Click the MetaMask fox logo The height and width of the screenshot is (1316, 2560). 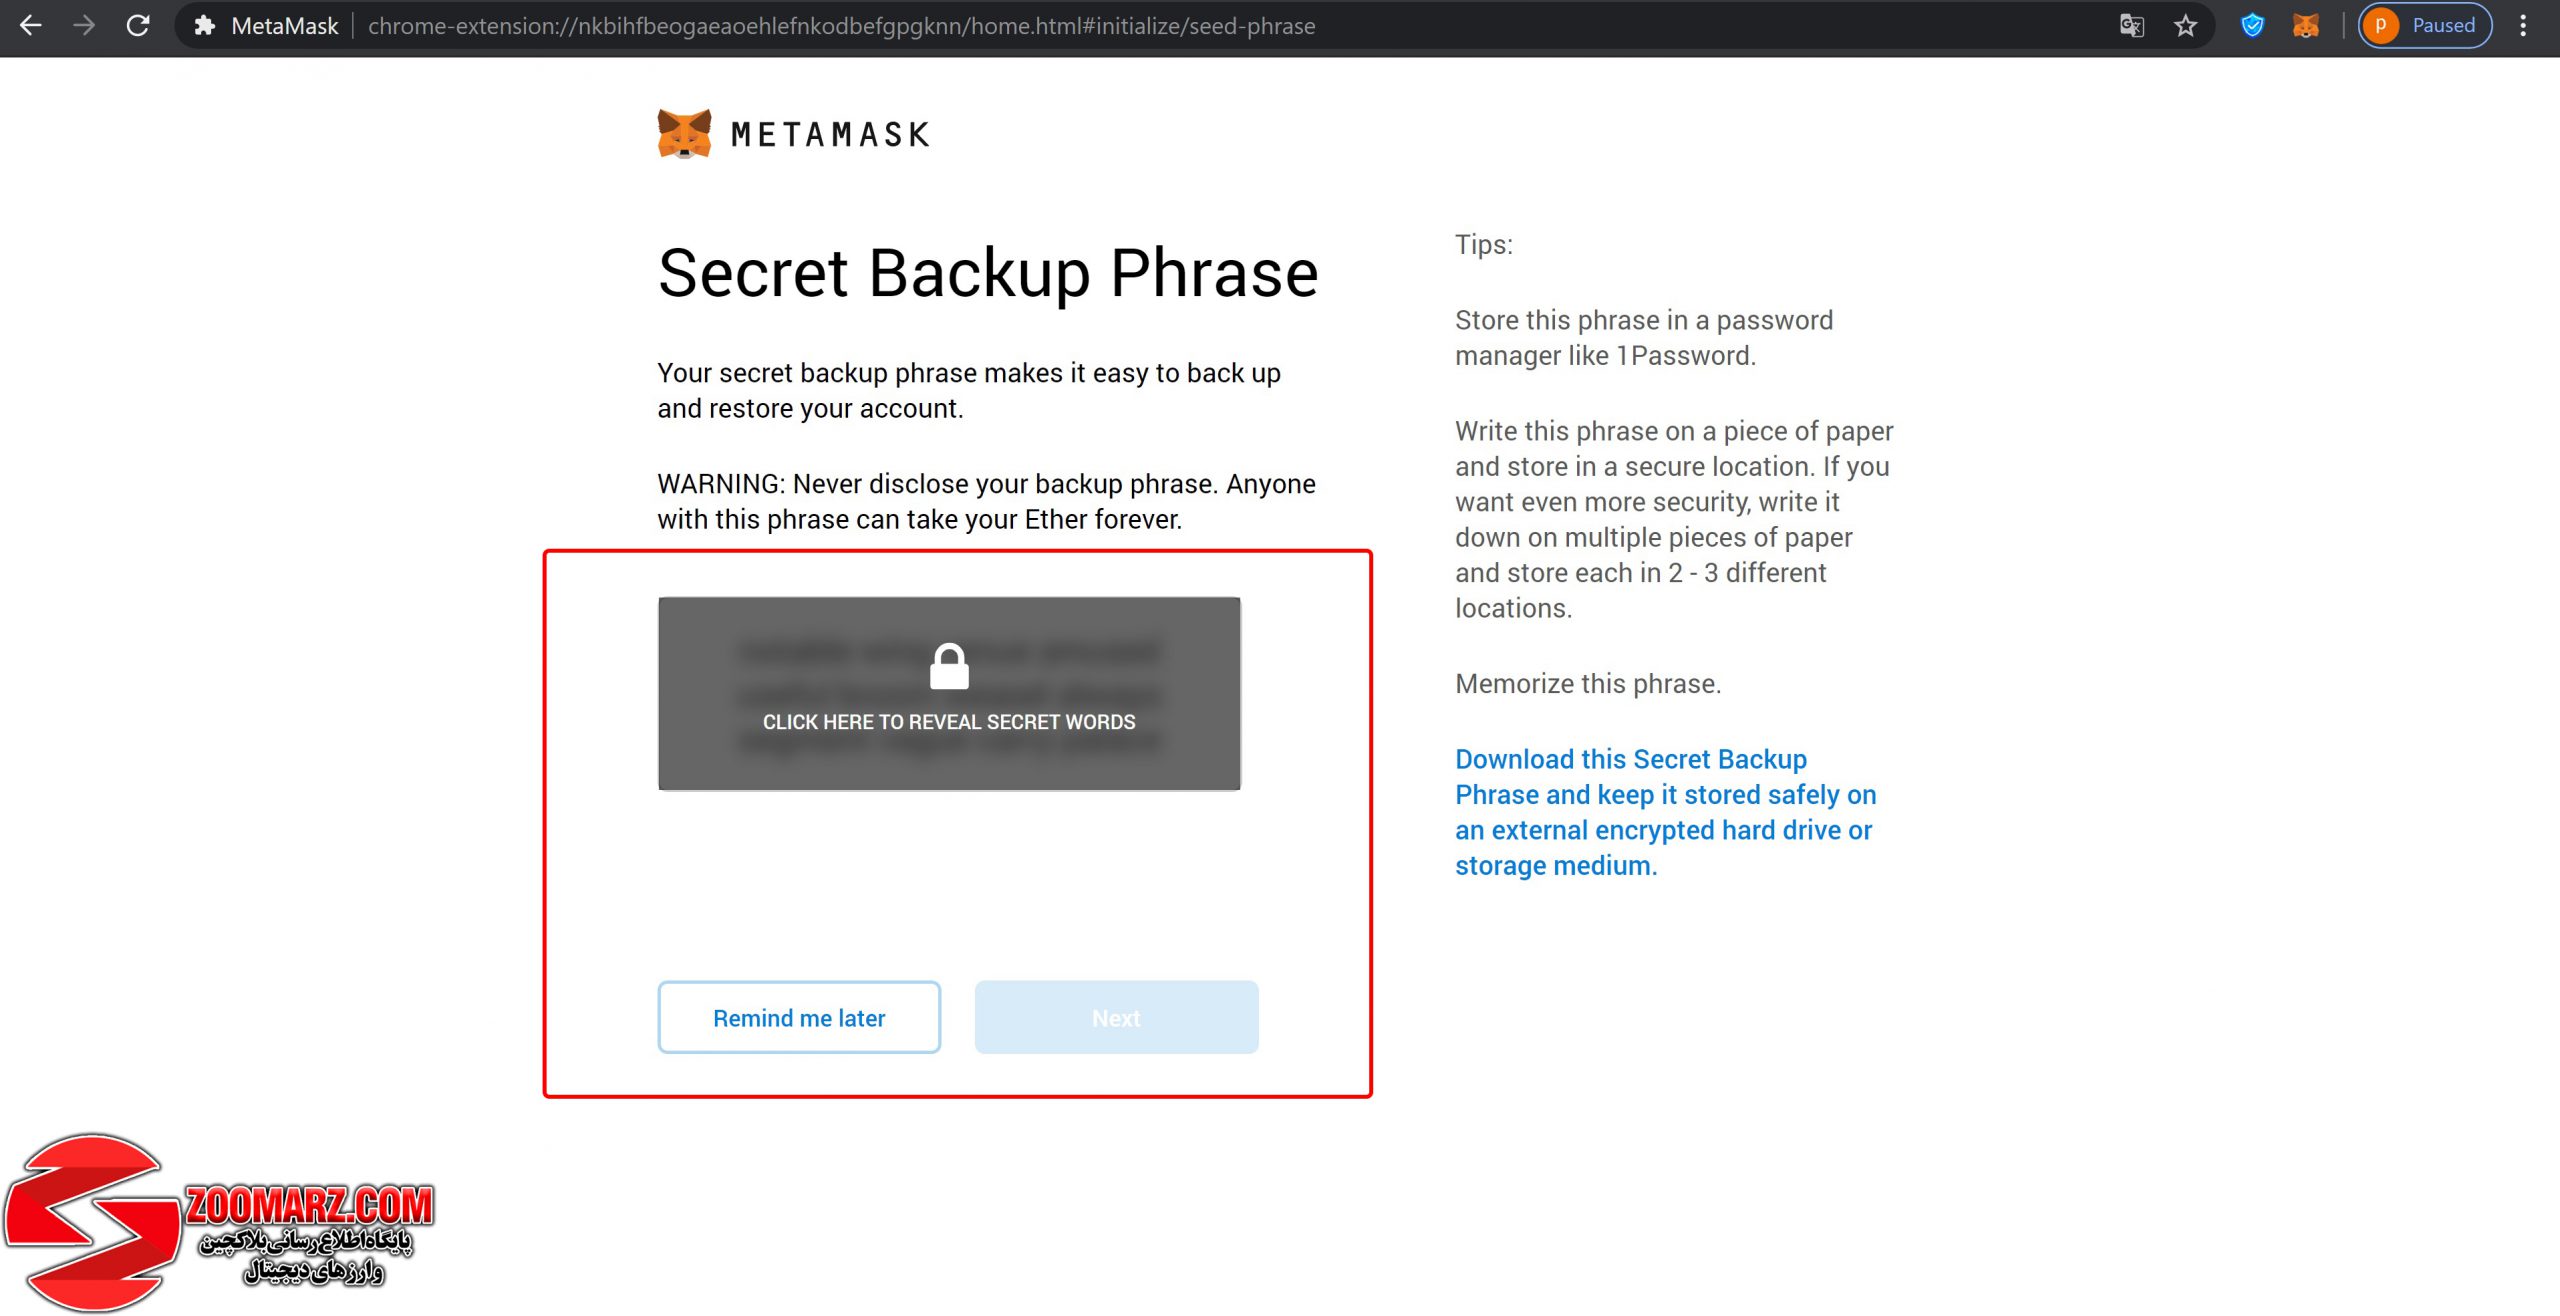click(684, 134)
